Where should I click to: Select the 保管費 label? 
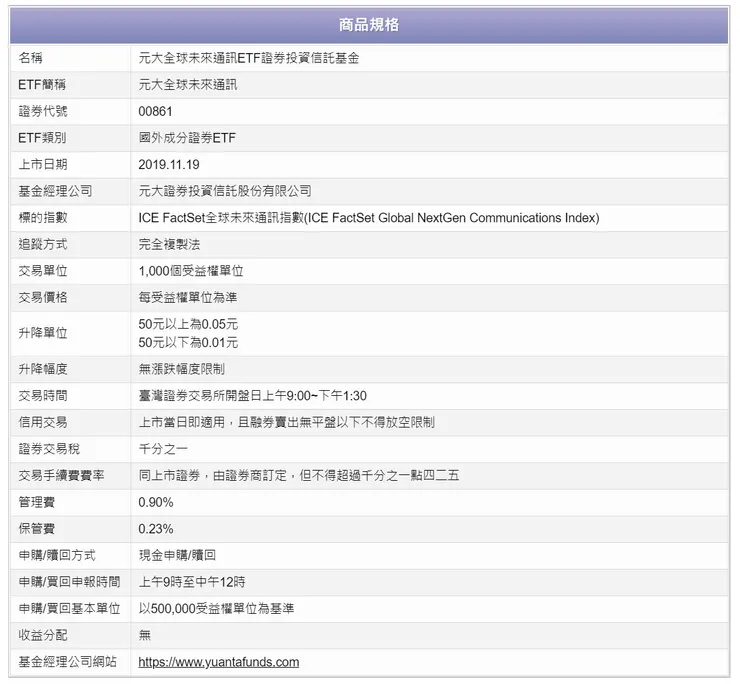tap(37, 529)
